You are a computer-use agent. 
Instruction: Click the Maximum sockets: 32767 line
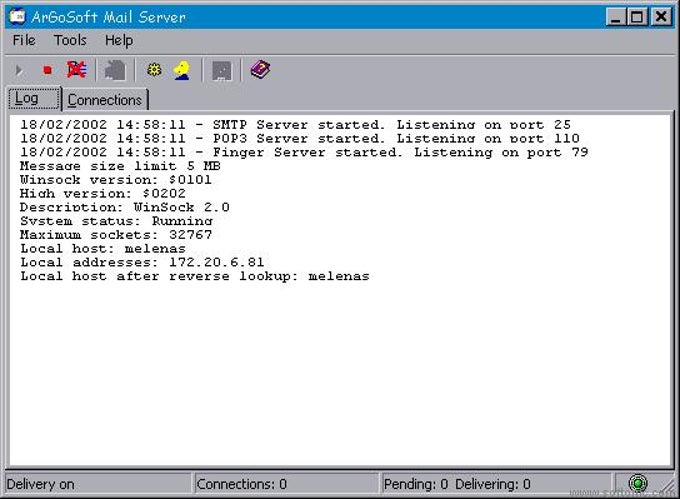[116, 235]
